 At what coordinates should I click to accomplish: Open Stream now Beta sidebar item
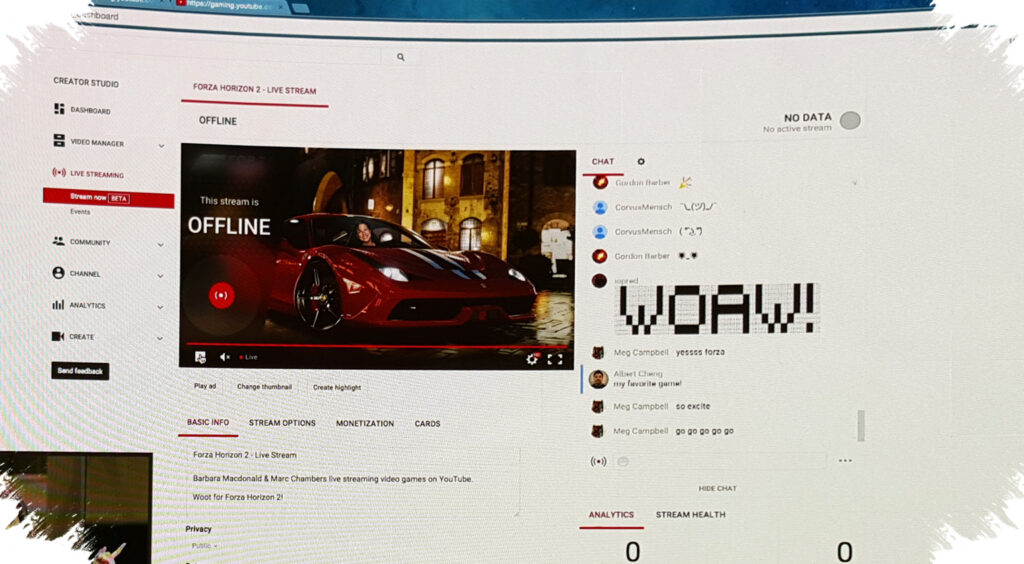[108, 198]
